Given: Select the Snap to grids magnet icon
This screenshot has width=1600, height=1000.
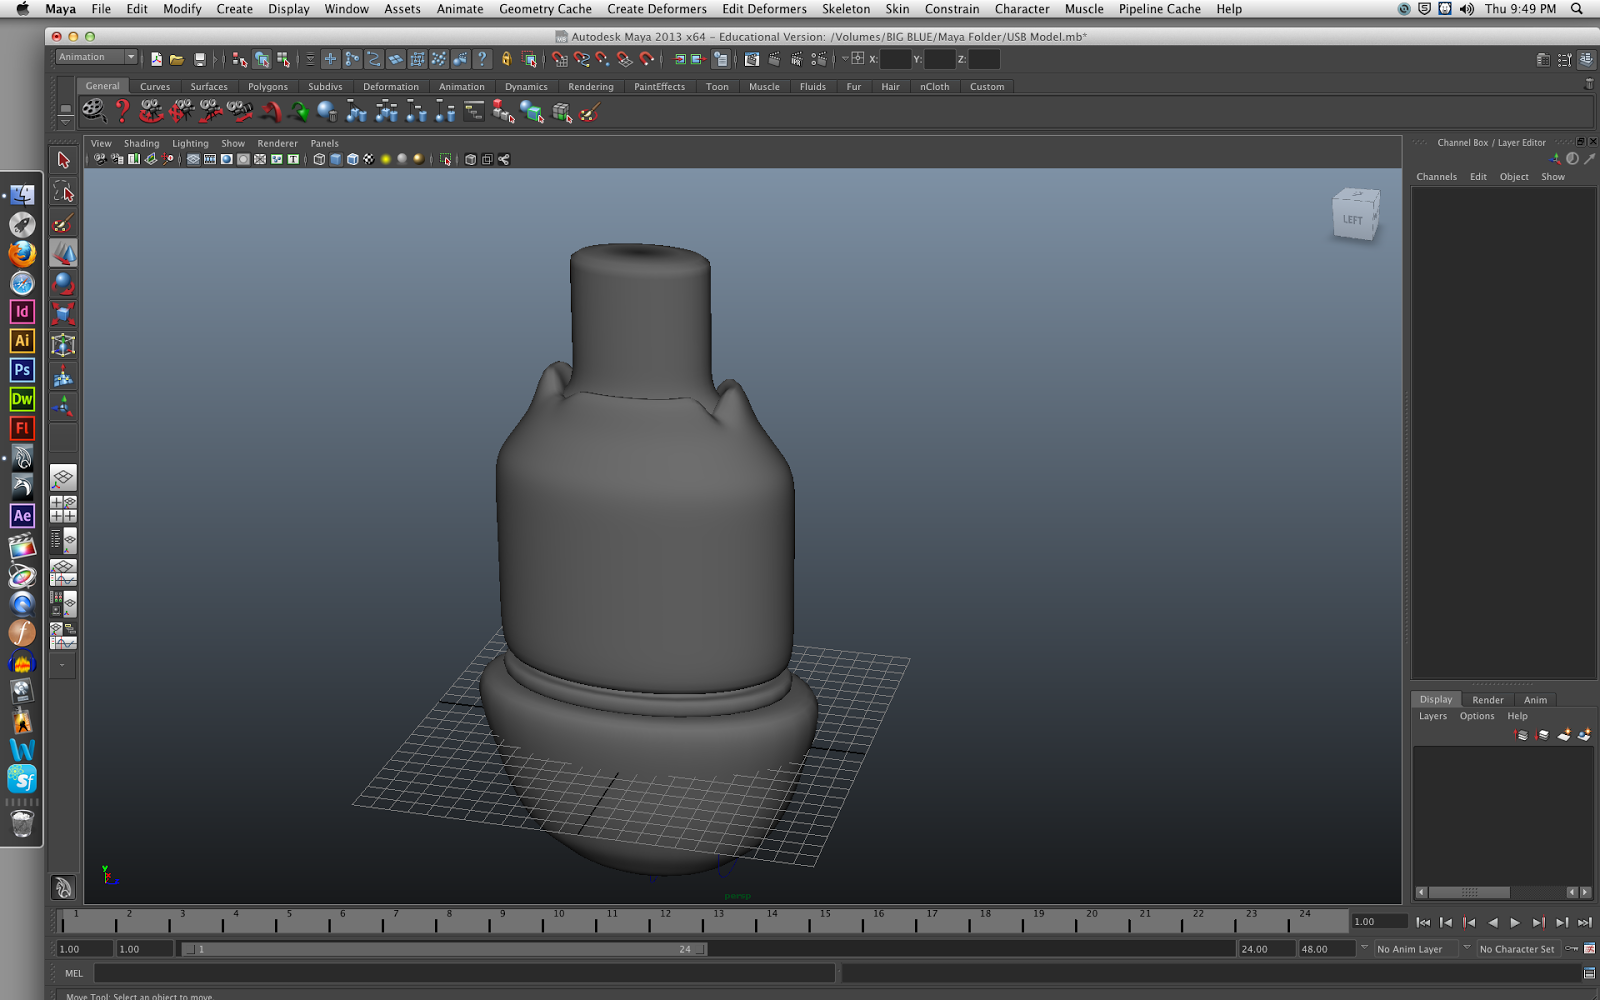Looking at the screenshot, I should (x=558, y=58).
